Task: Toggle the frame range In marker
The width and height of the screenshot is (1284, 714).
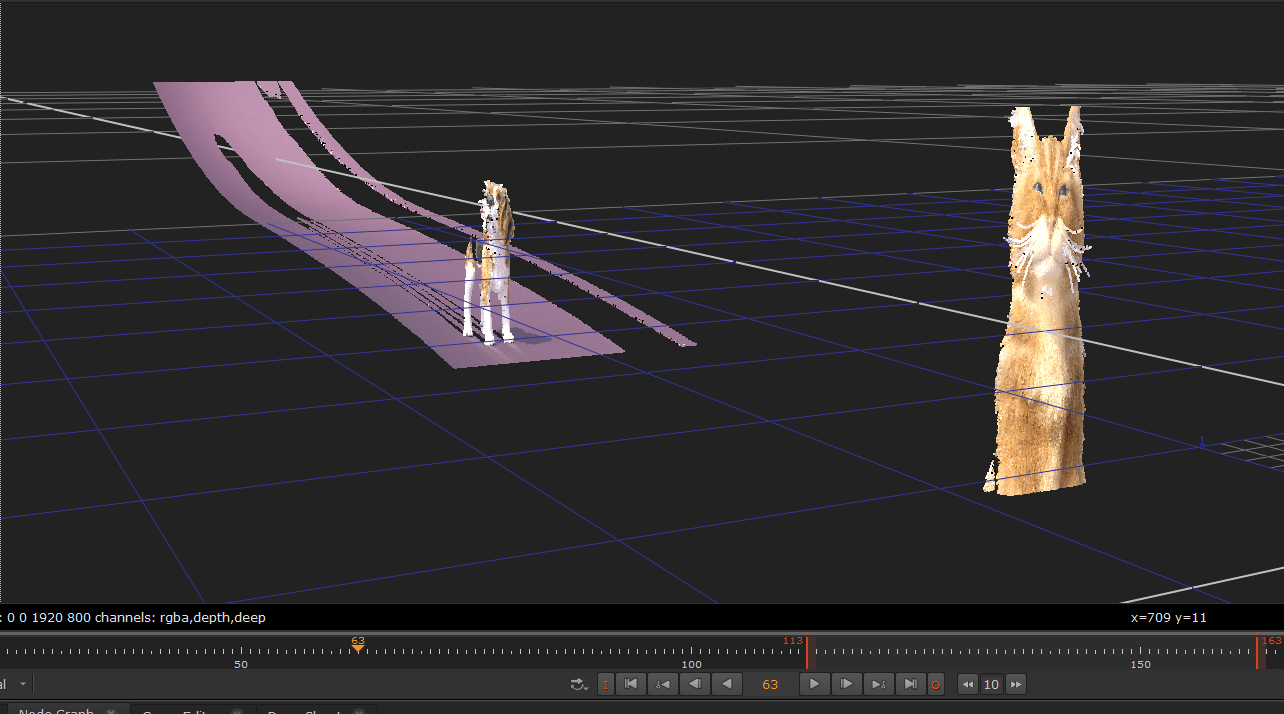Action: [605, 684]
